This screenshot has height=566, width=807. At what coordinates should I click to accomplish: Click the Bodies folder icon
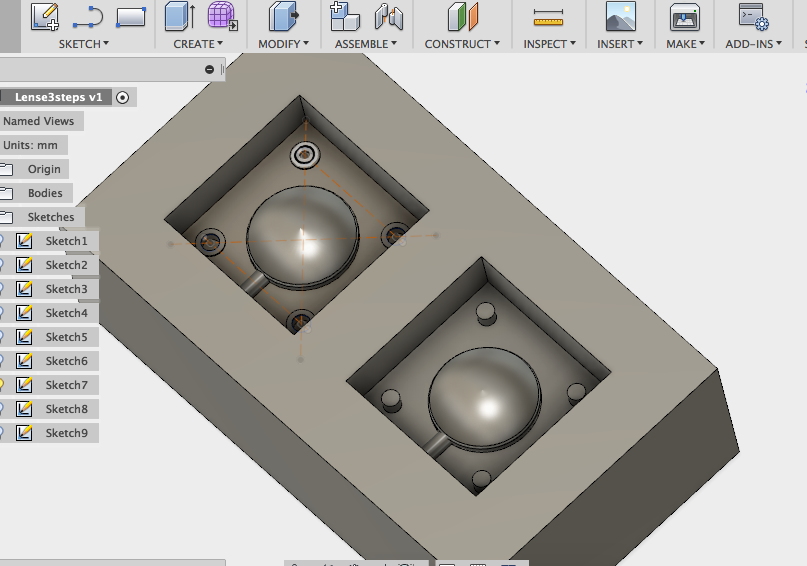6,193
